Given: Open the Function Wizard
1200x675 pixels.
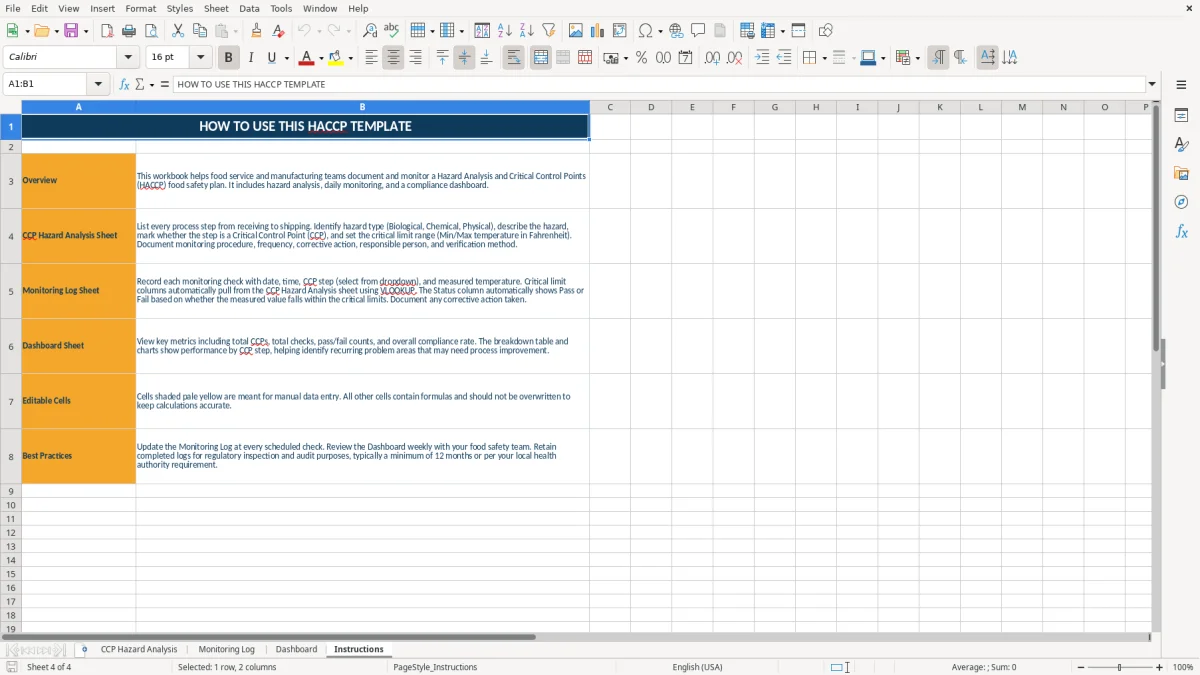Looking at the screenshot, I should point(124,84).
